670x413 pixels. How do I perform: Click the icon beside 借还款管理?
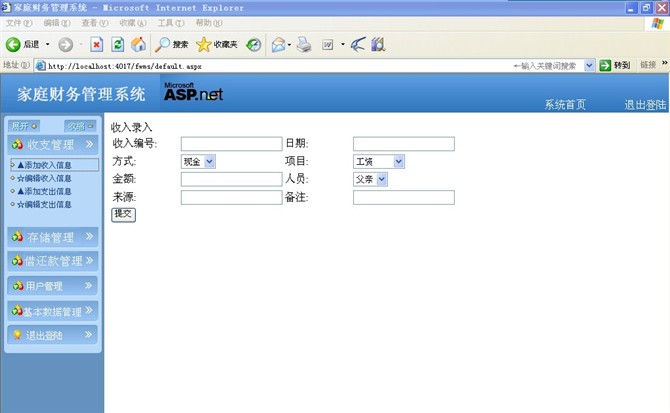[17, 261]
